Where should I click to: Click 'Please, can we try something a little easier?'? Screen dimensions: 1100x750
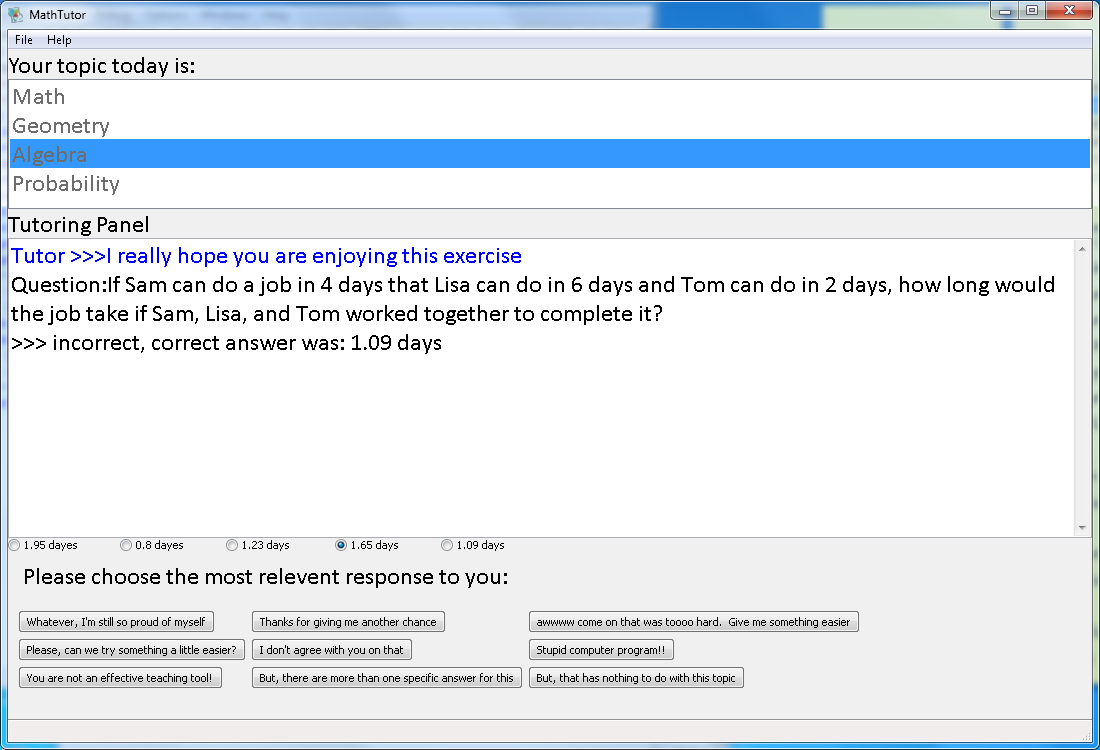coord(132,650)
